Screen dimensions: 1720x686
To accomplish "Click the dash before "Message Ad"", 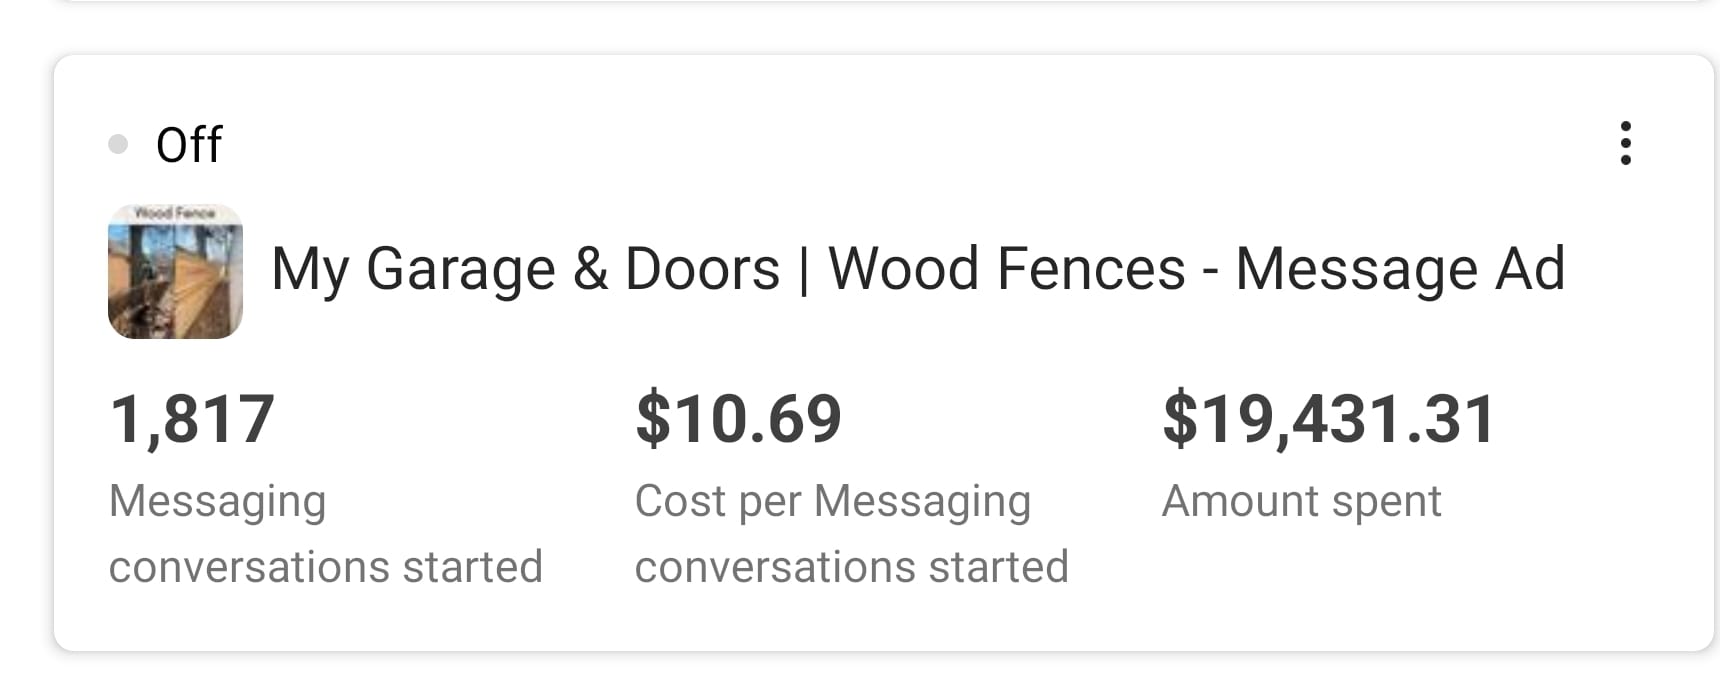I will (1210, 272).
